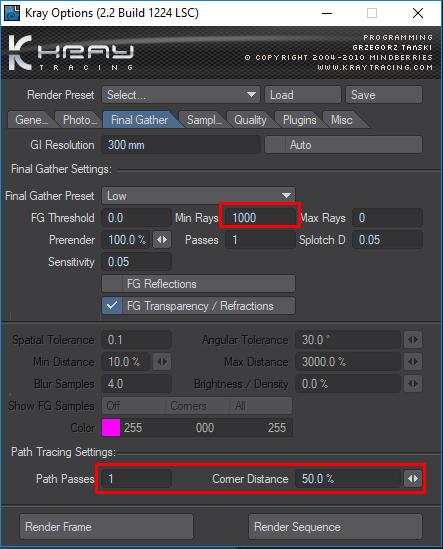Click the Max Distance 3000.0 % field
Viewport: 443px width, 549px height.
tap(348, 362)
